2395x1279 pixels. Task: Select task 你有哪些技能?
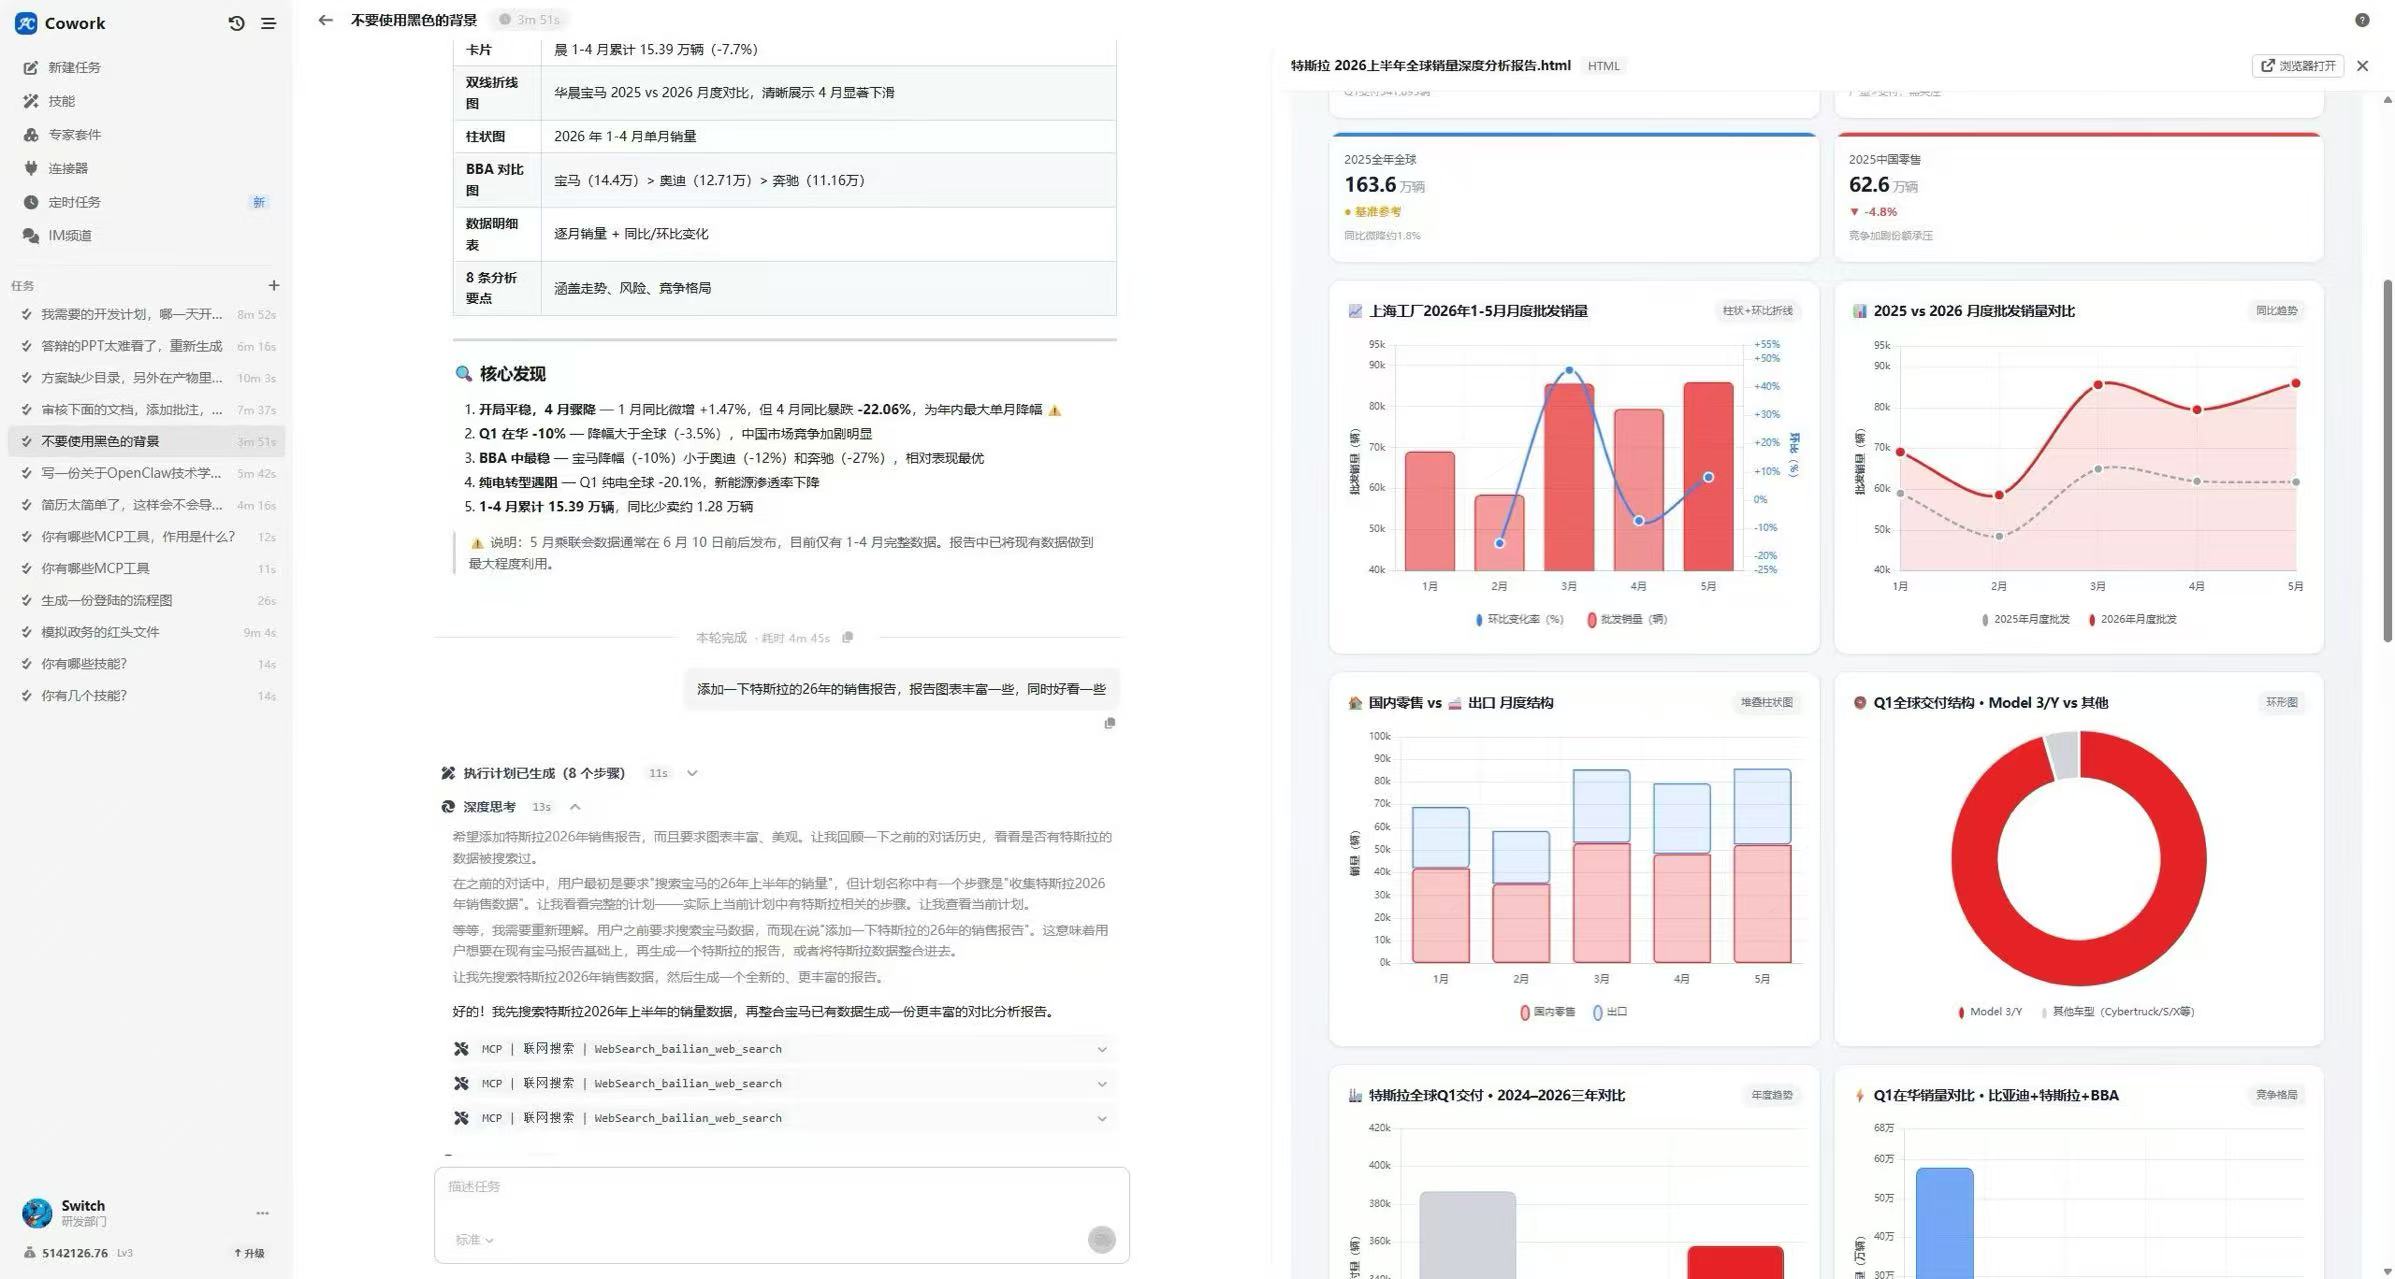point(146,664)
